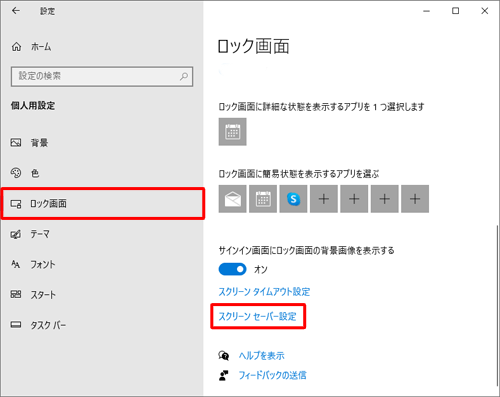500x397 pixels.
Task: Click the magnifier icon in search box
Action: coord(184,76)
